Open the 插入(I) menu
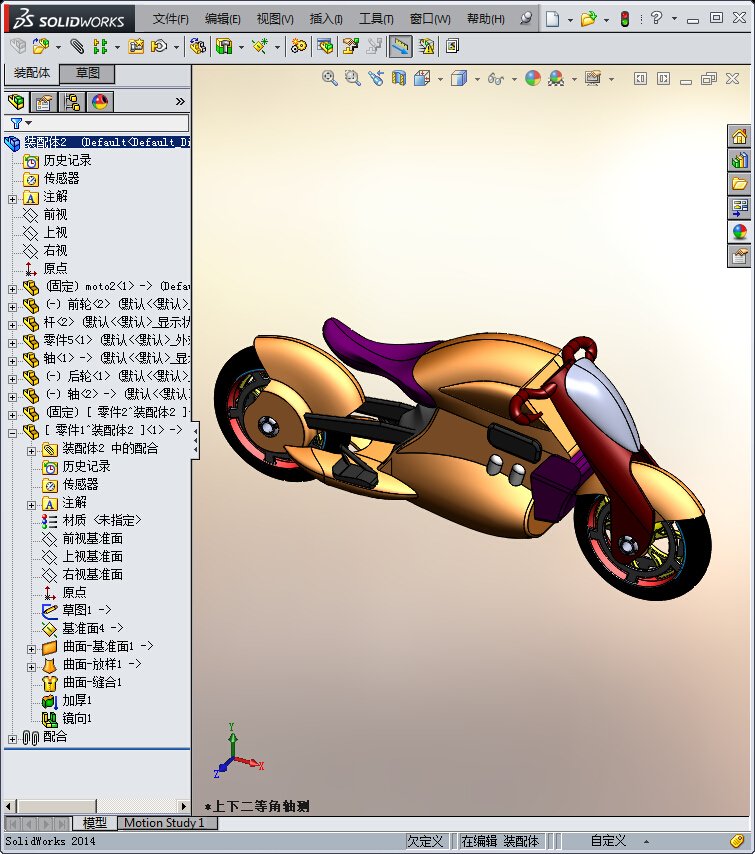Image resolution: width=755 pixels, height=854 pixels. click(x=326, y=19)
